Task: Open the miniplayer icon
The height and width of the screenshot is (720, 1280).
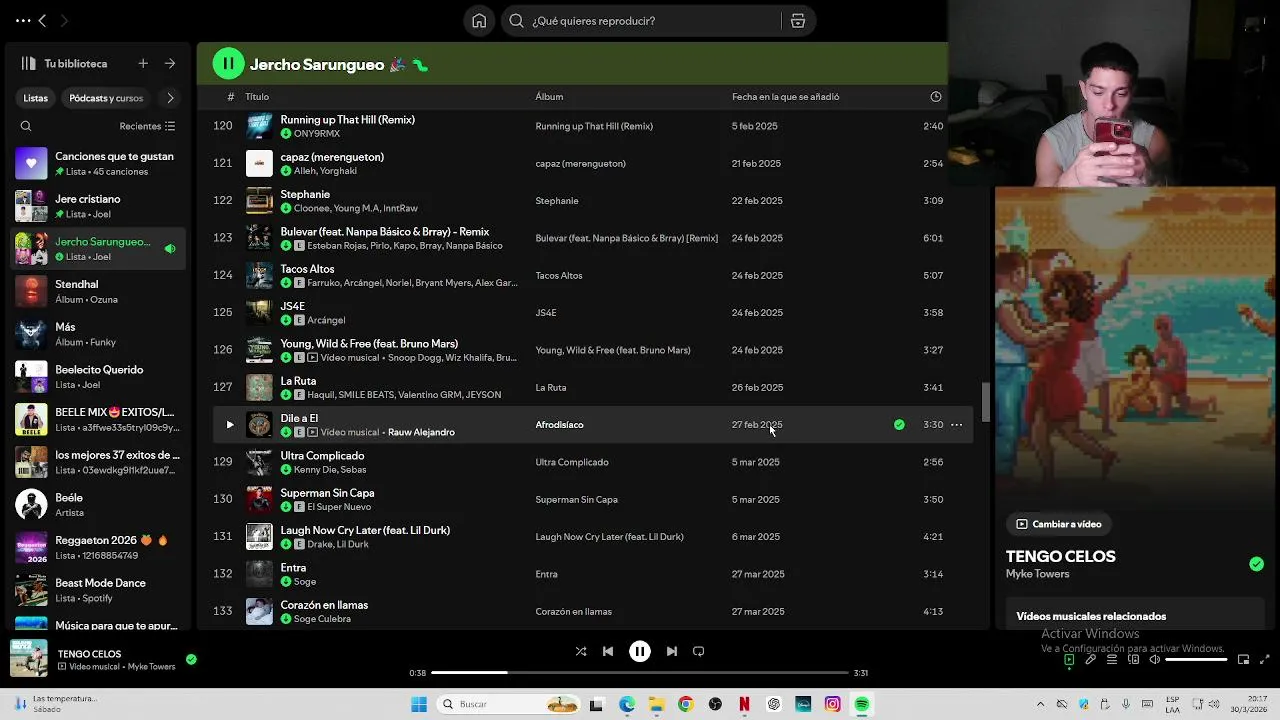Action: click(x=1243, y=660)
